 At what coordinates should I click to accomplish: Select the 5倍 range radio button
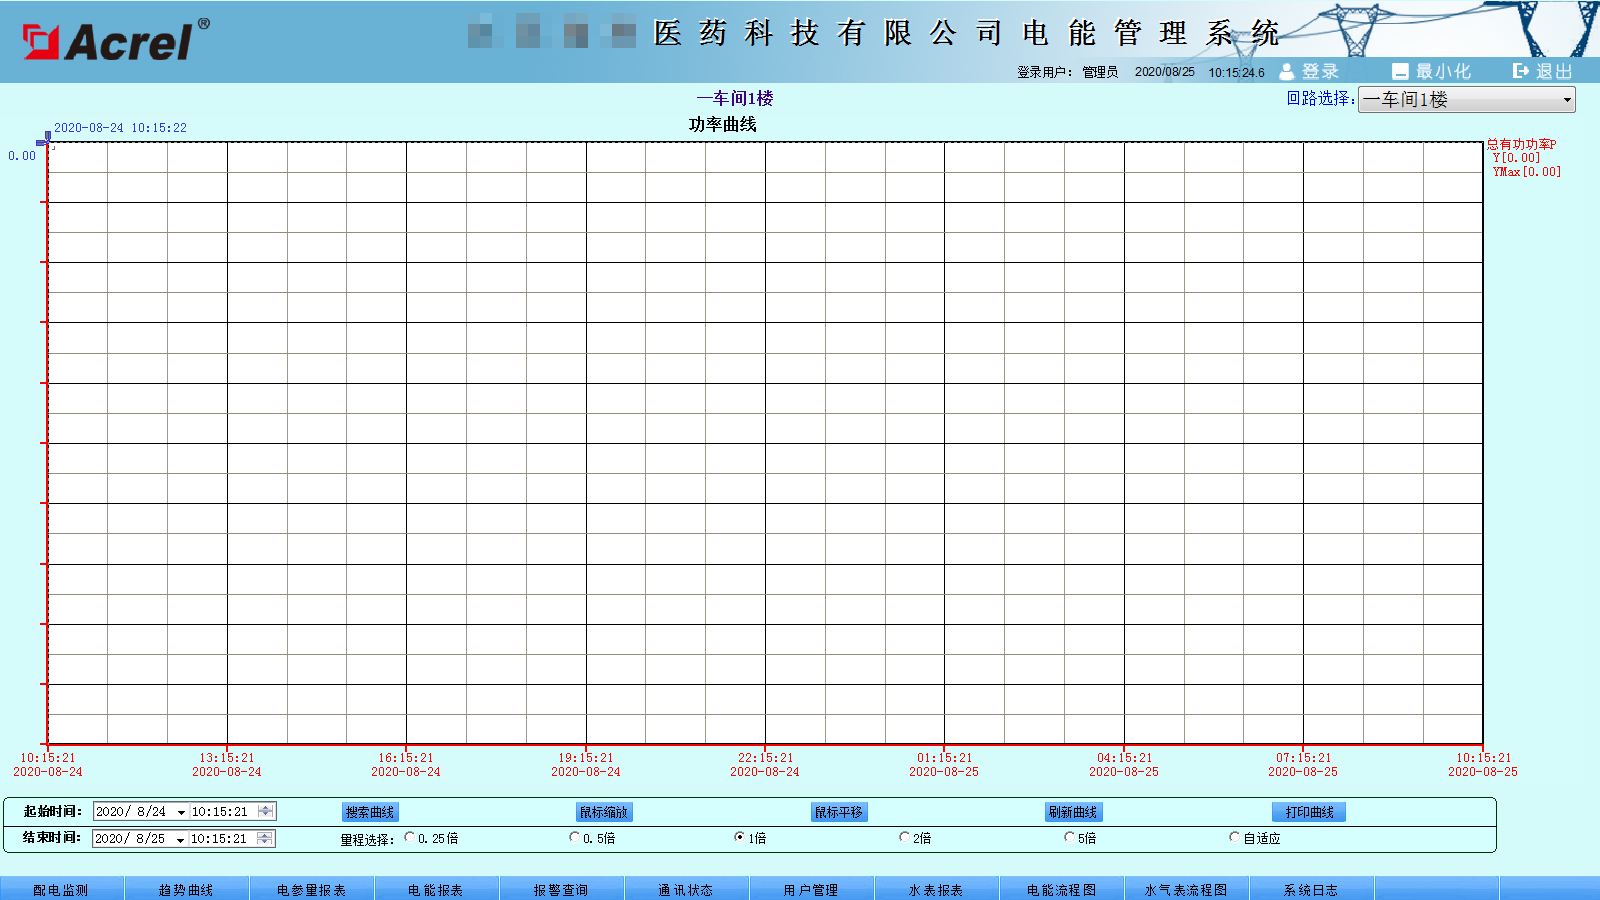tap(1069, 838)
